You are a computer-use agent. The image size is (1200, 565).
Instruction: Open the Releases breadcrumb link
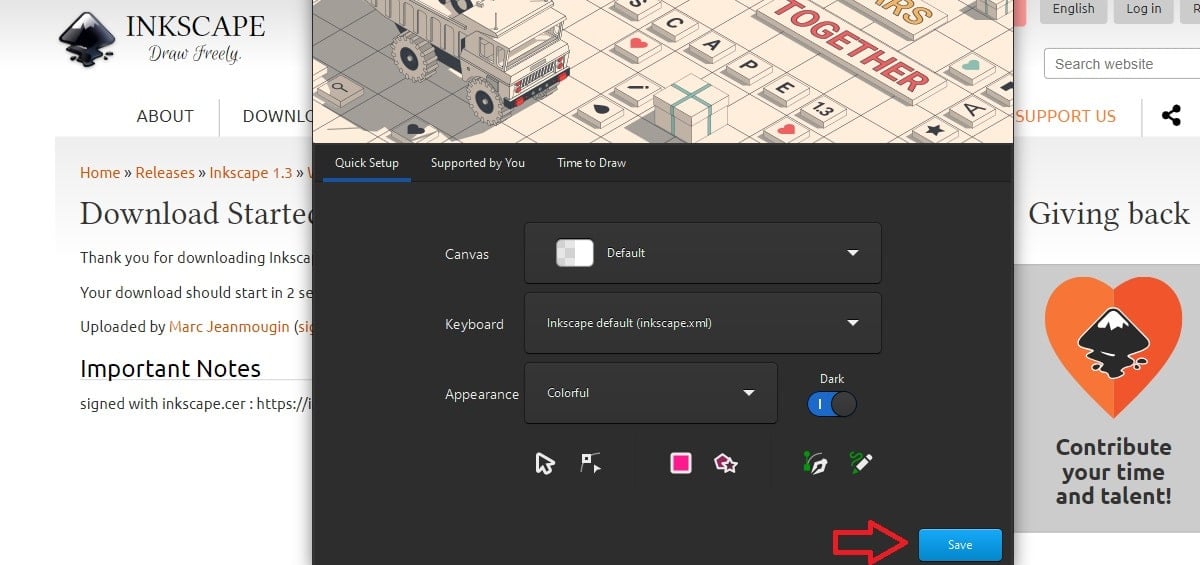pos(165,172)
